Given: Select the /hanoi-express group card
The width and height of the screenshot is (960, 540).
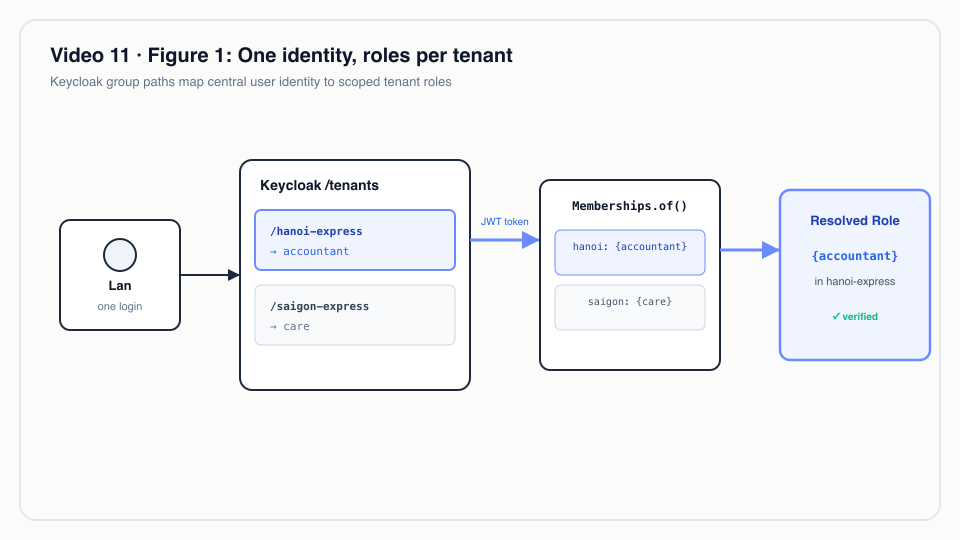Looking at the screenshot, I should coord(355,240).
